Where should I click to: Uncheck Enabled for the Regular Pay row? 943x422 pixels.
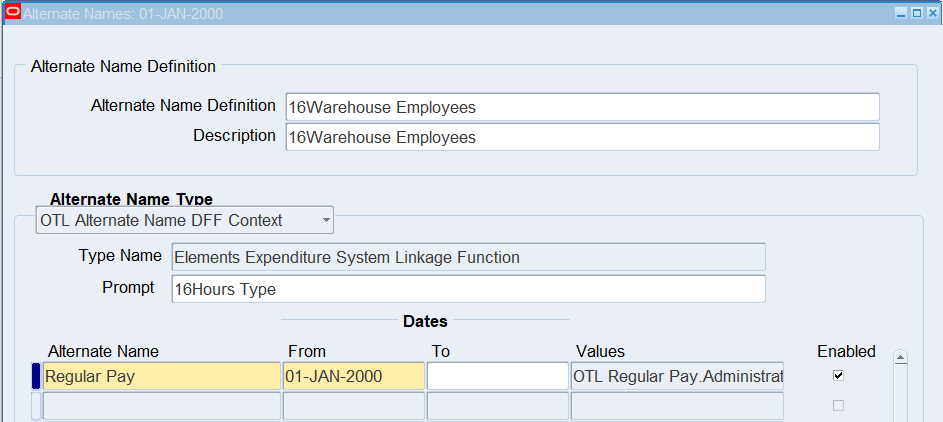point(838,376)
